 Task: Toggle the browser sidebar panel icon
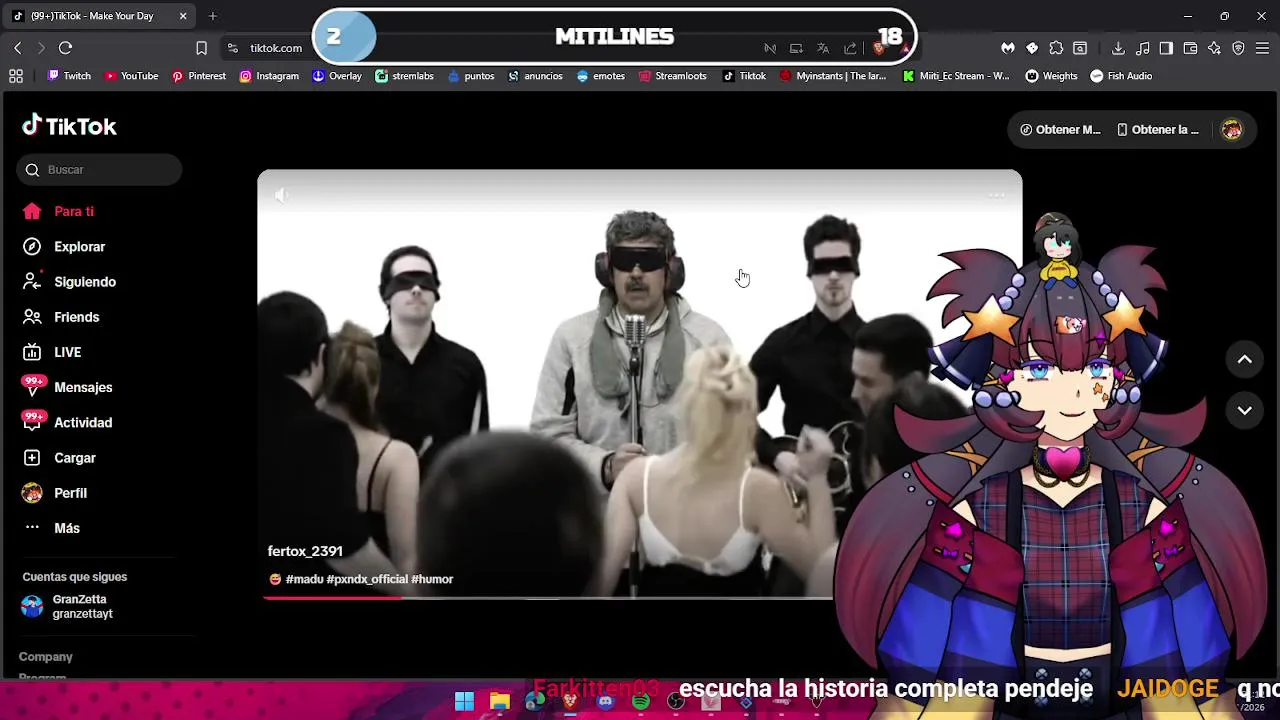click(x=1166, y=48)
